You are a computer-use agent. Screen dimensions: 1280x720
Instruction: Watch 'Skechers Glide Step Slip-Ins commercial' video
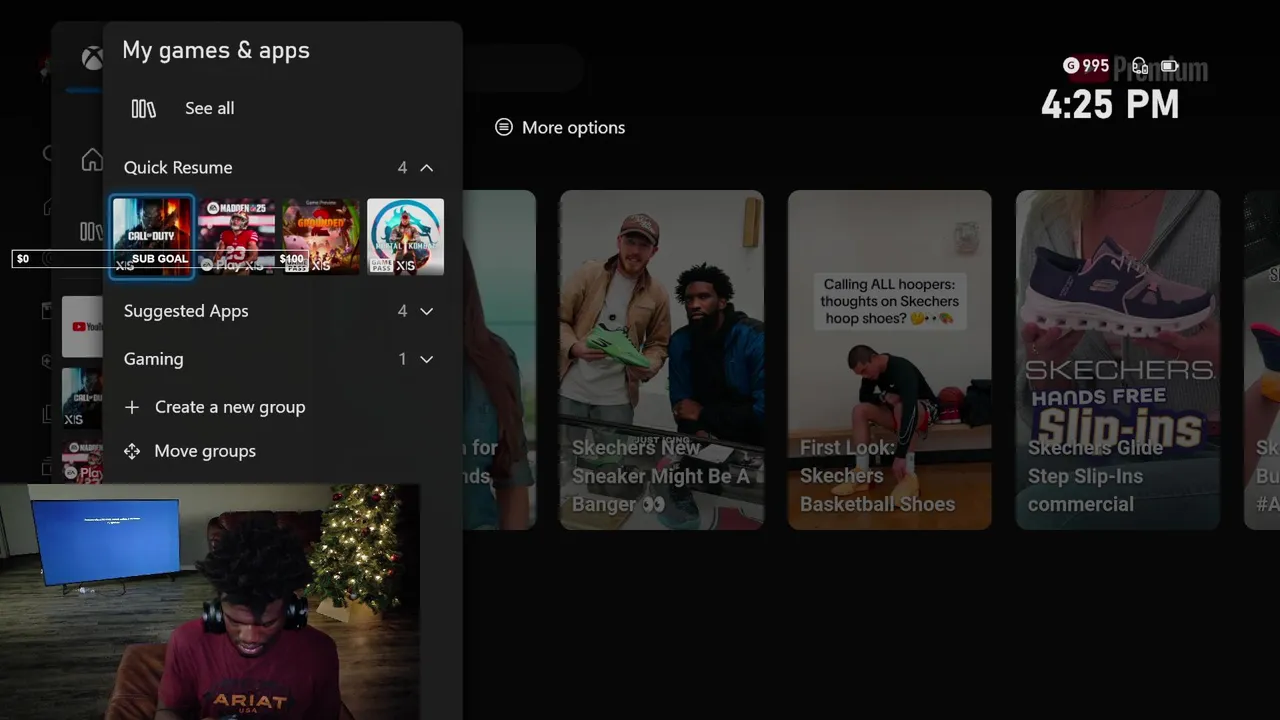coord(1118,359)
